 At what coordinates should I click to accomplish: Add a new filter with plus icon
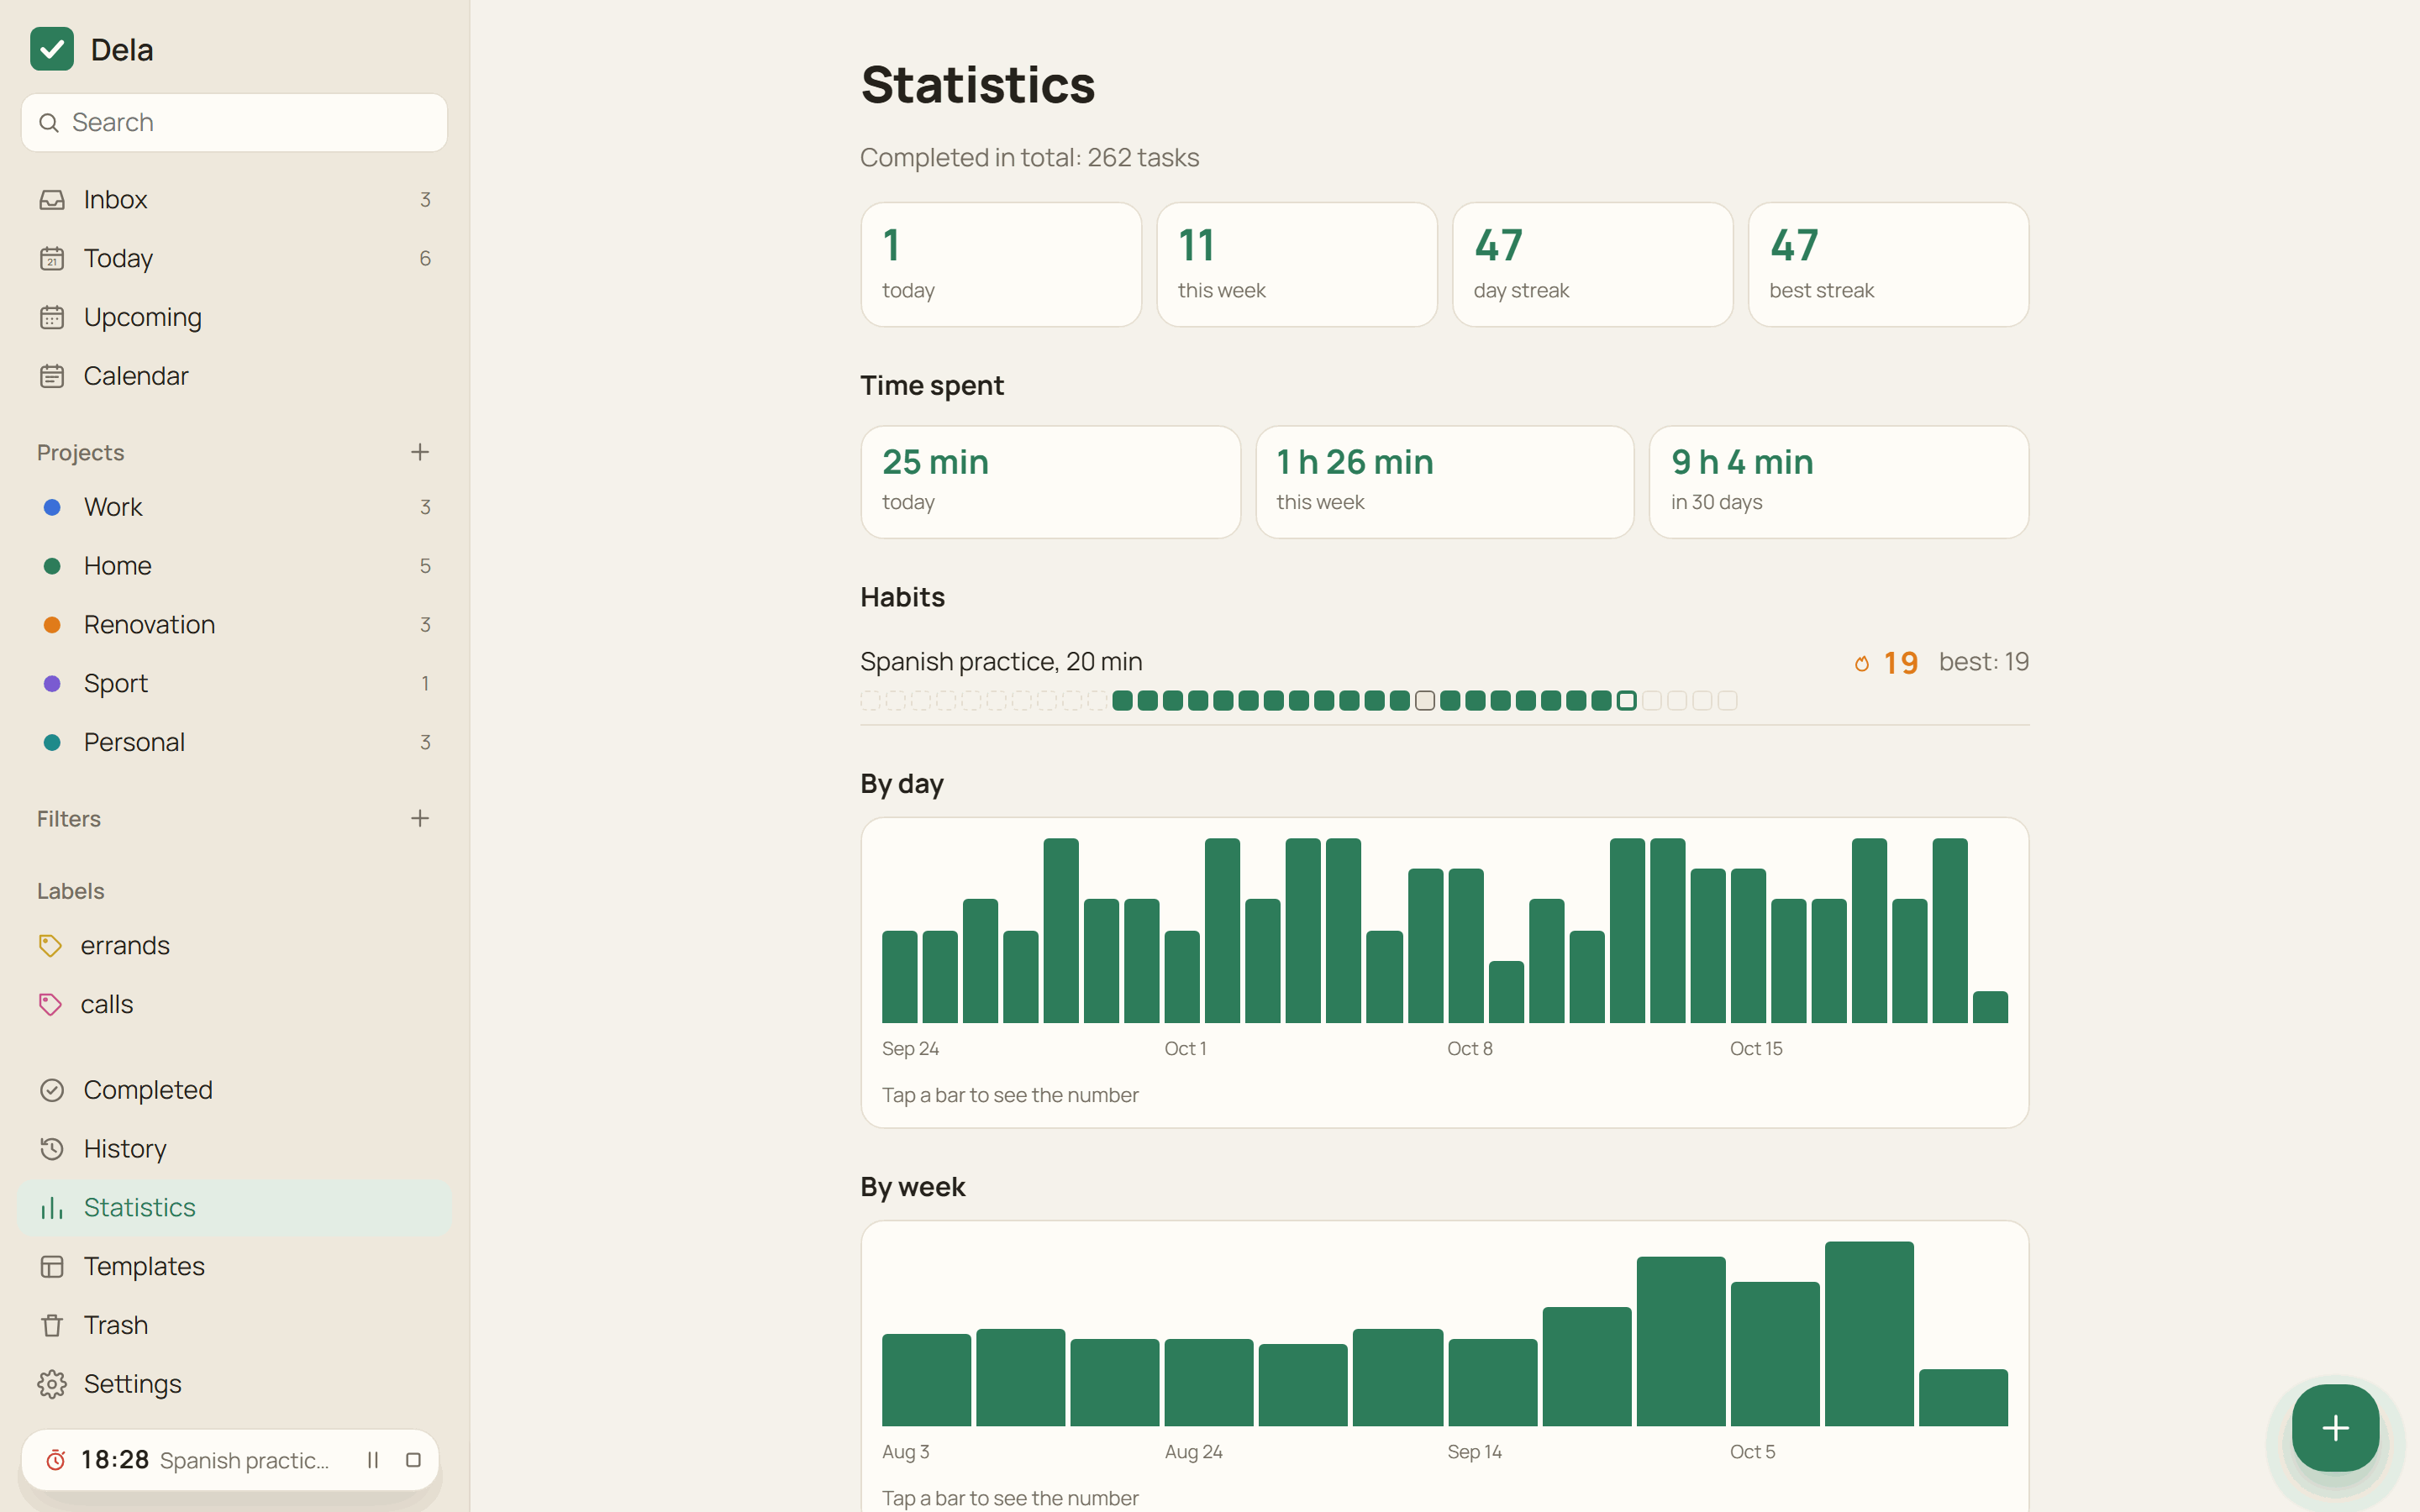pyautogui.click(x=420, y=818)
